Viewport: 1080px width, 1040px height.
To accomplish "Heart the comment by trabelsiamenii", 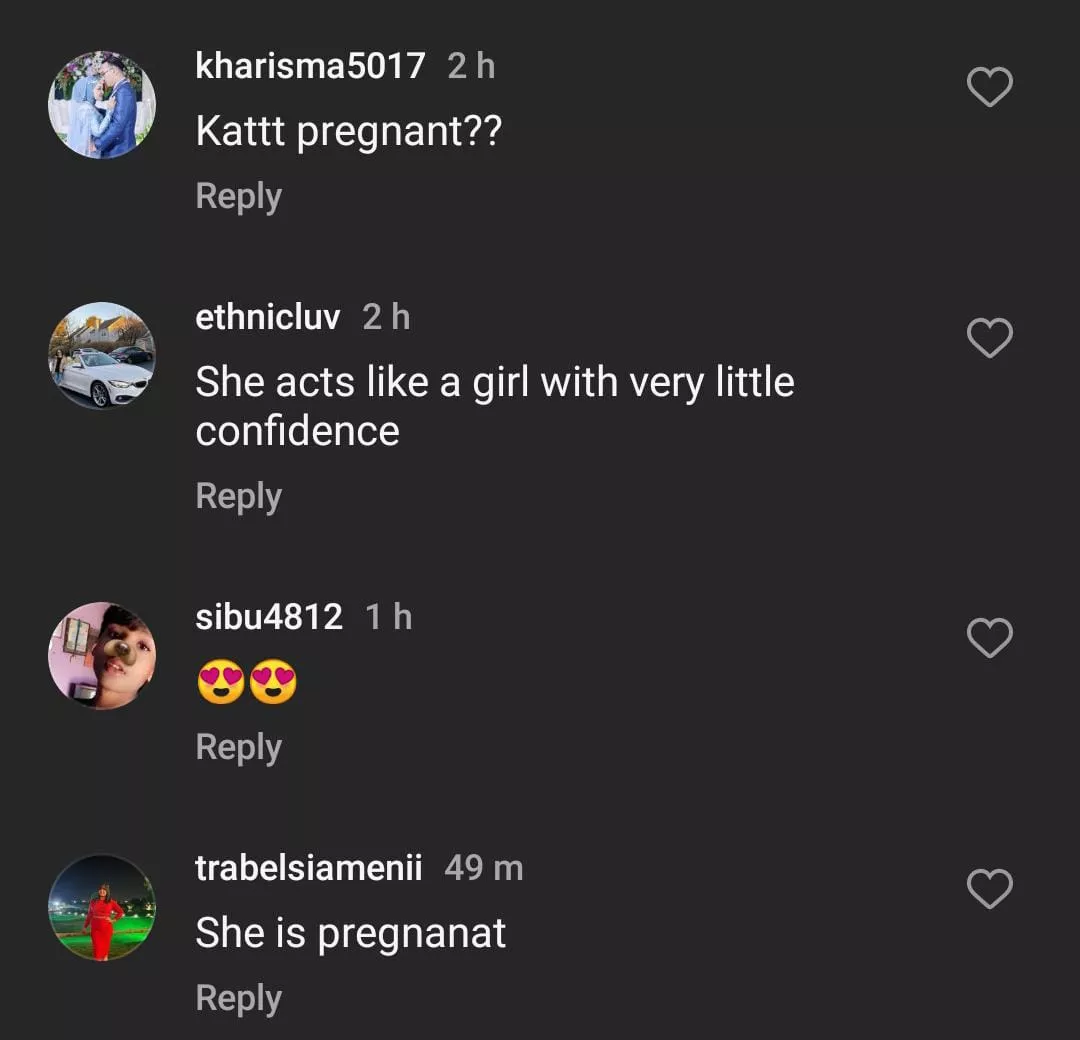I will tap(990, 889).
